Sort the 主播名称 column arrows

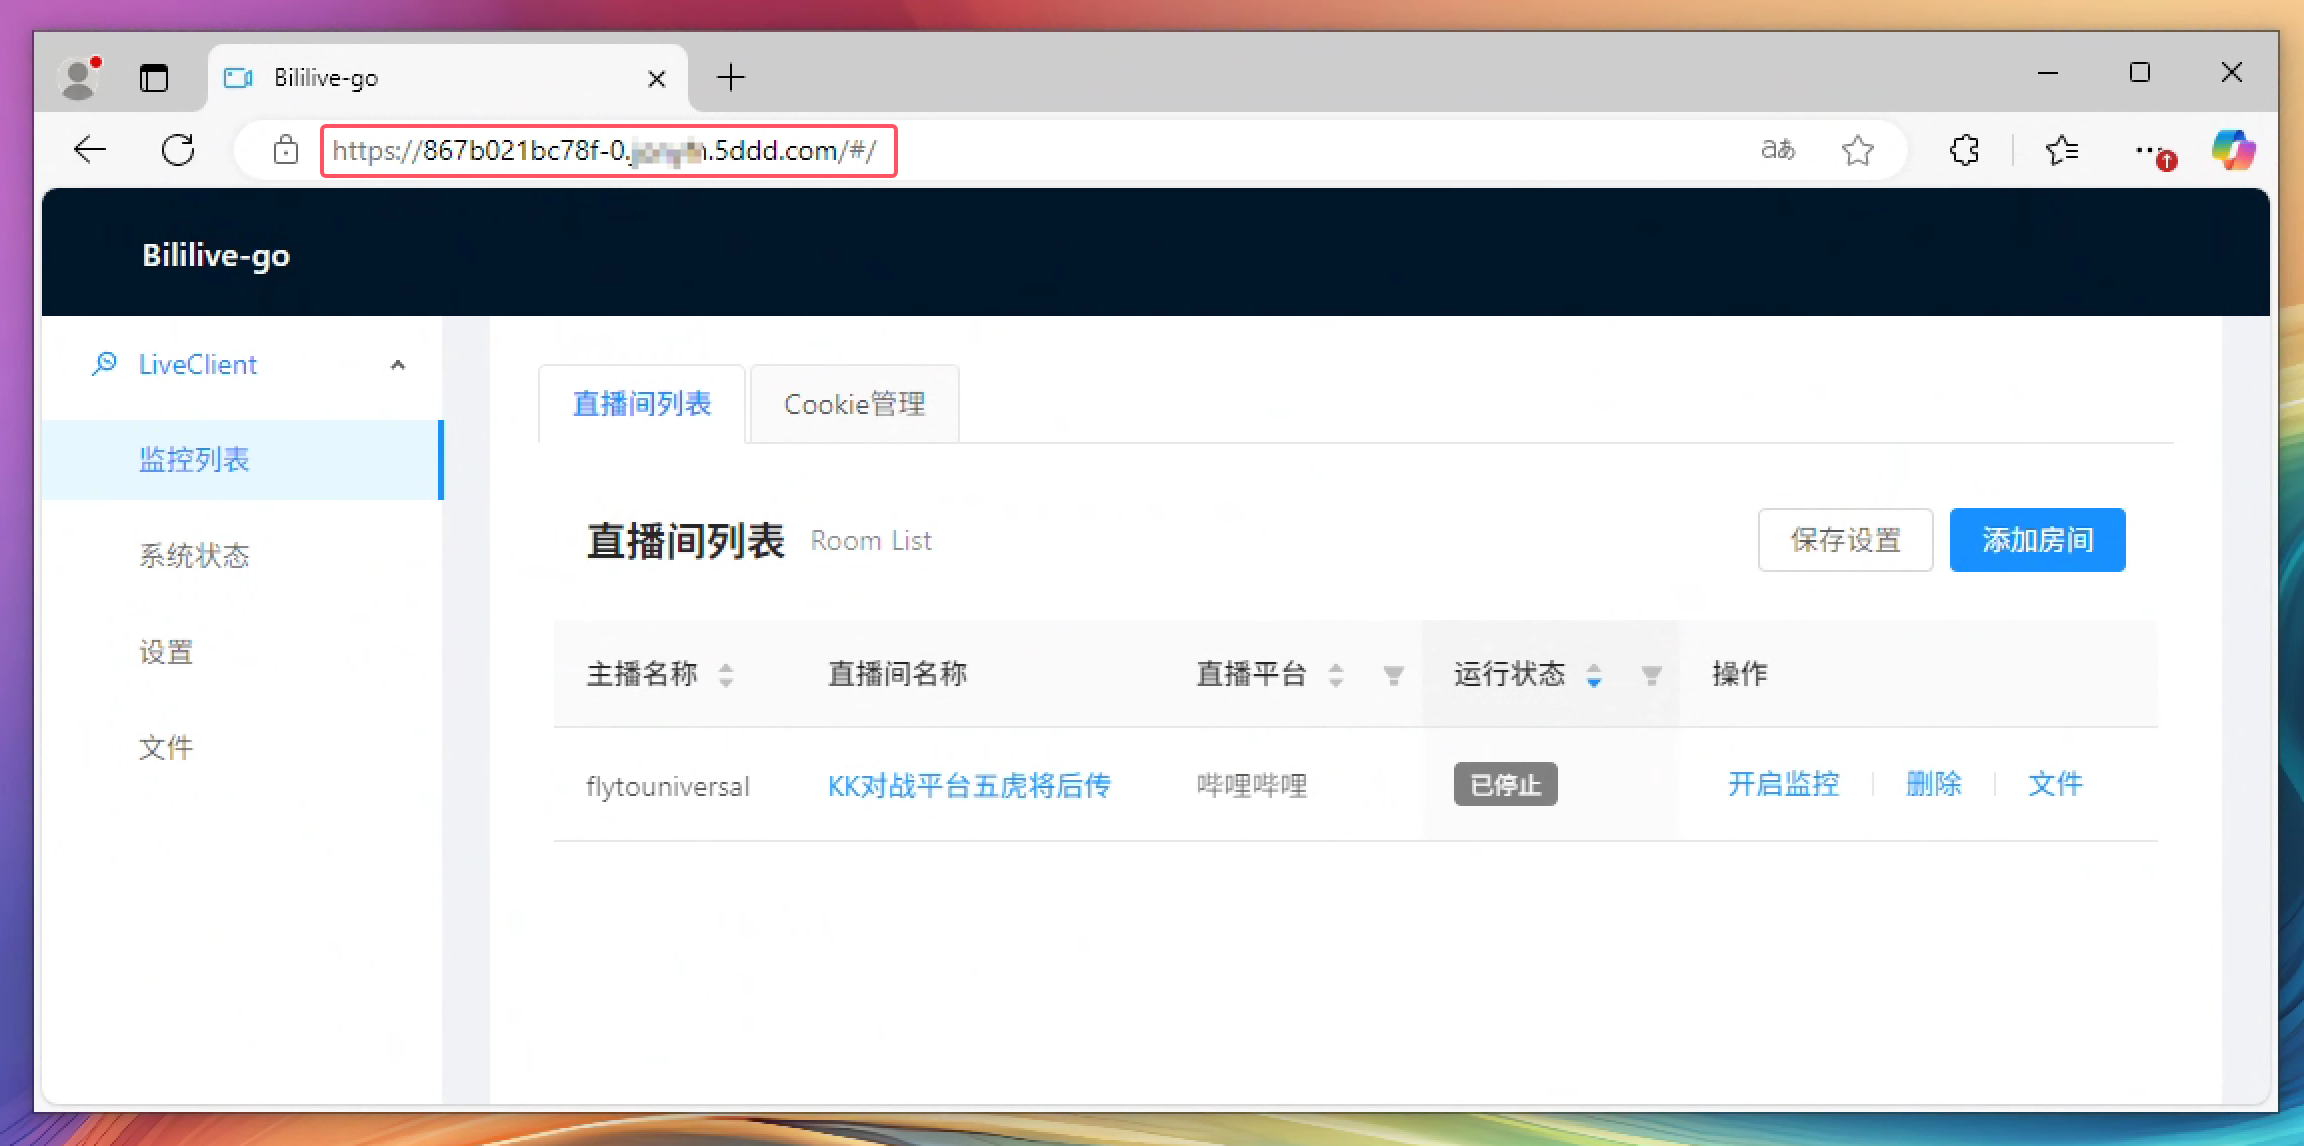pyautogui.click(x=726, y=675)
